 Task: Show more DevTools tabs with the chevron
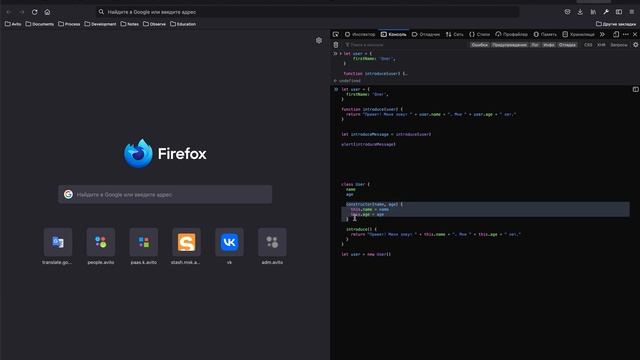click(602, 34)
